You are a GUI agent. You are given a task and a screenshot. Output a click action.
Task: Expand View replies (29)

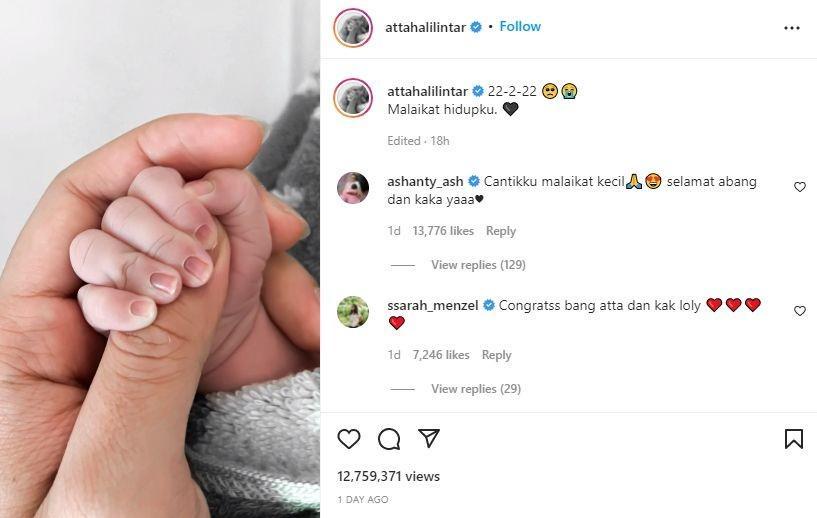click(476, 389)
